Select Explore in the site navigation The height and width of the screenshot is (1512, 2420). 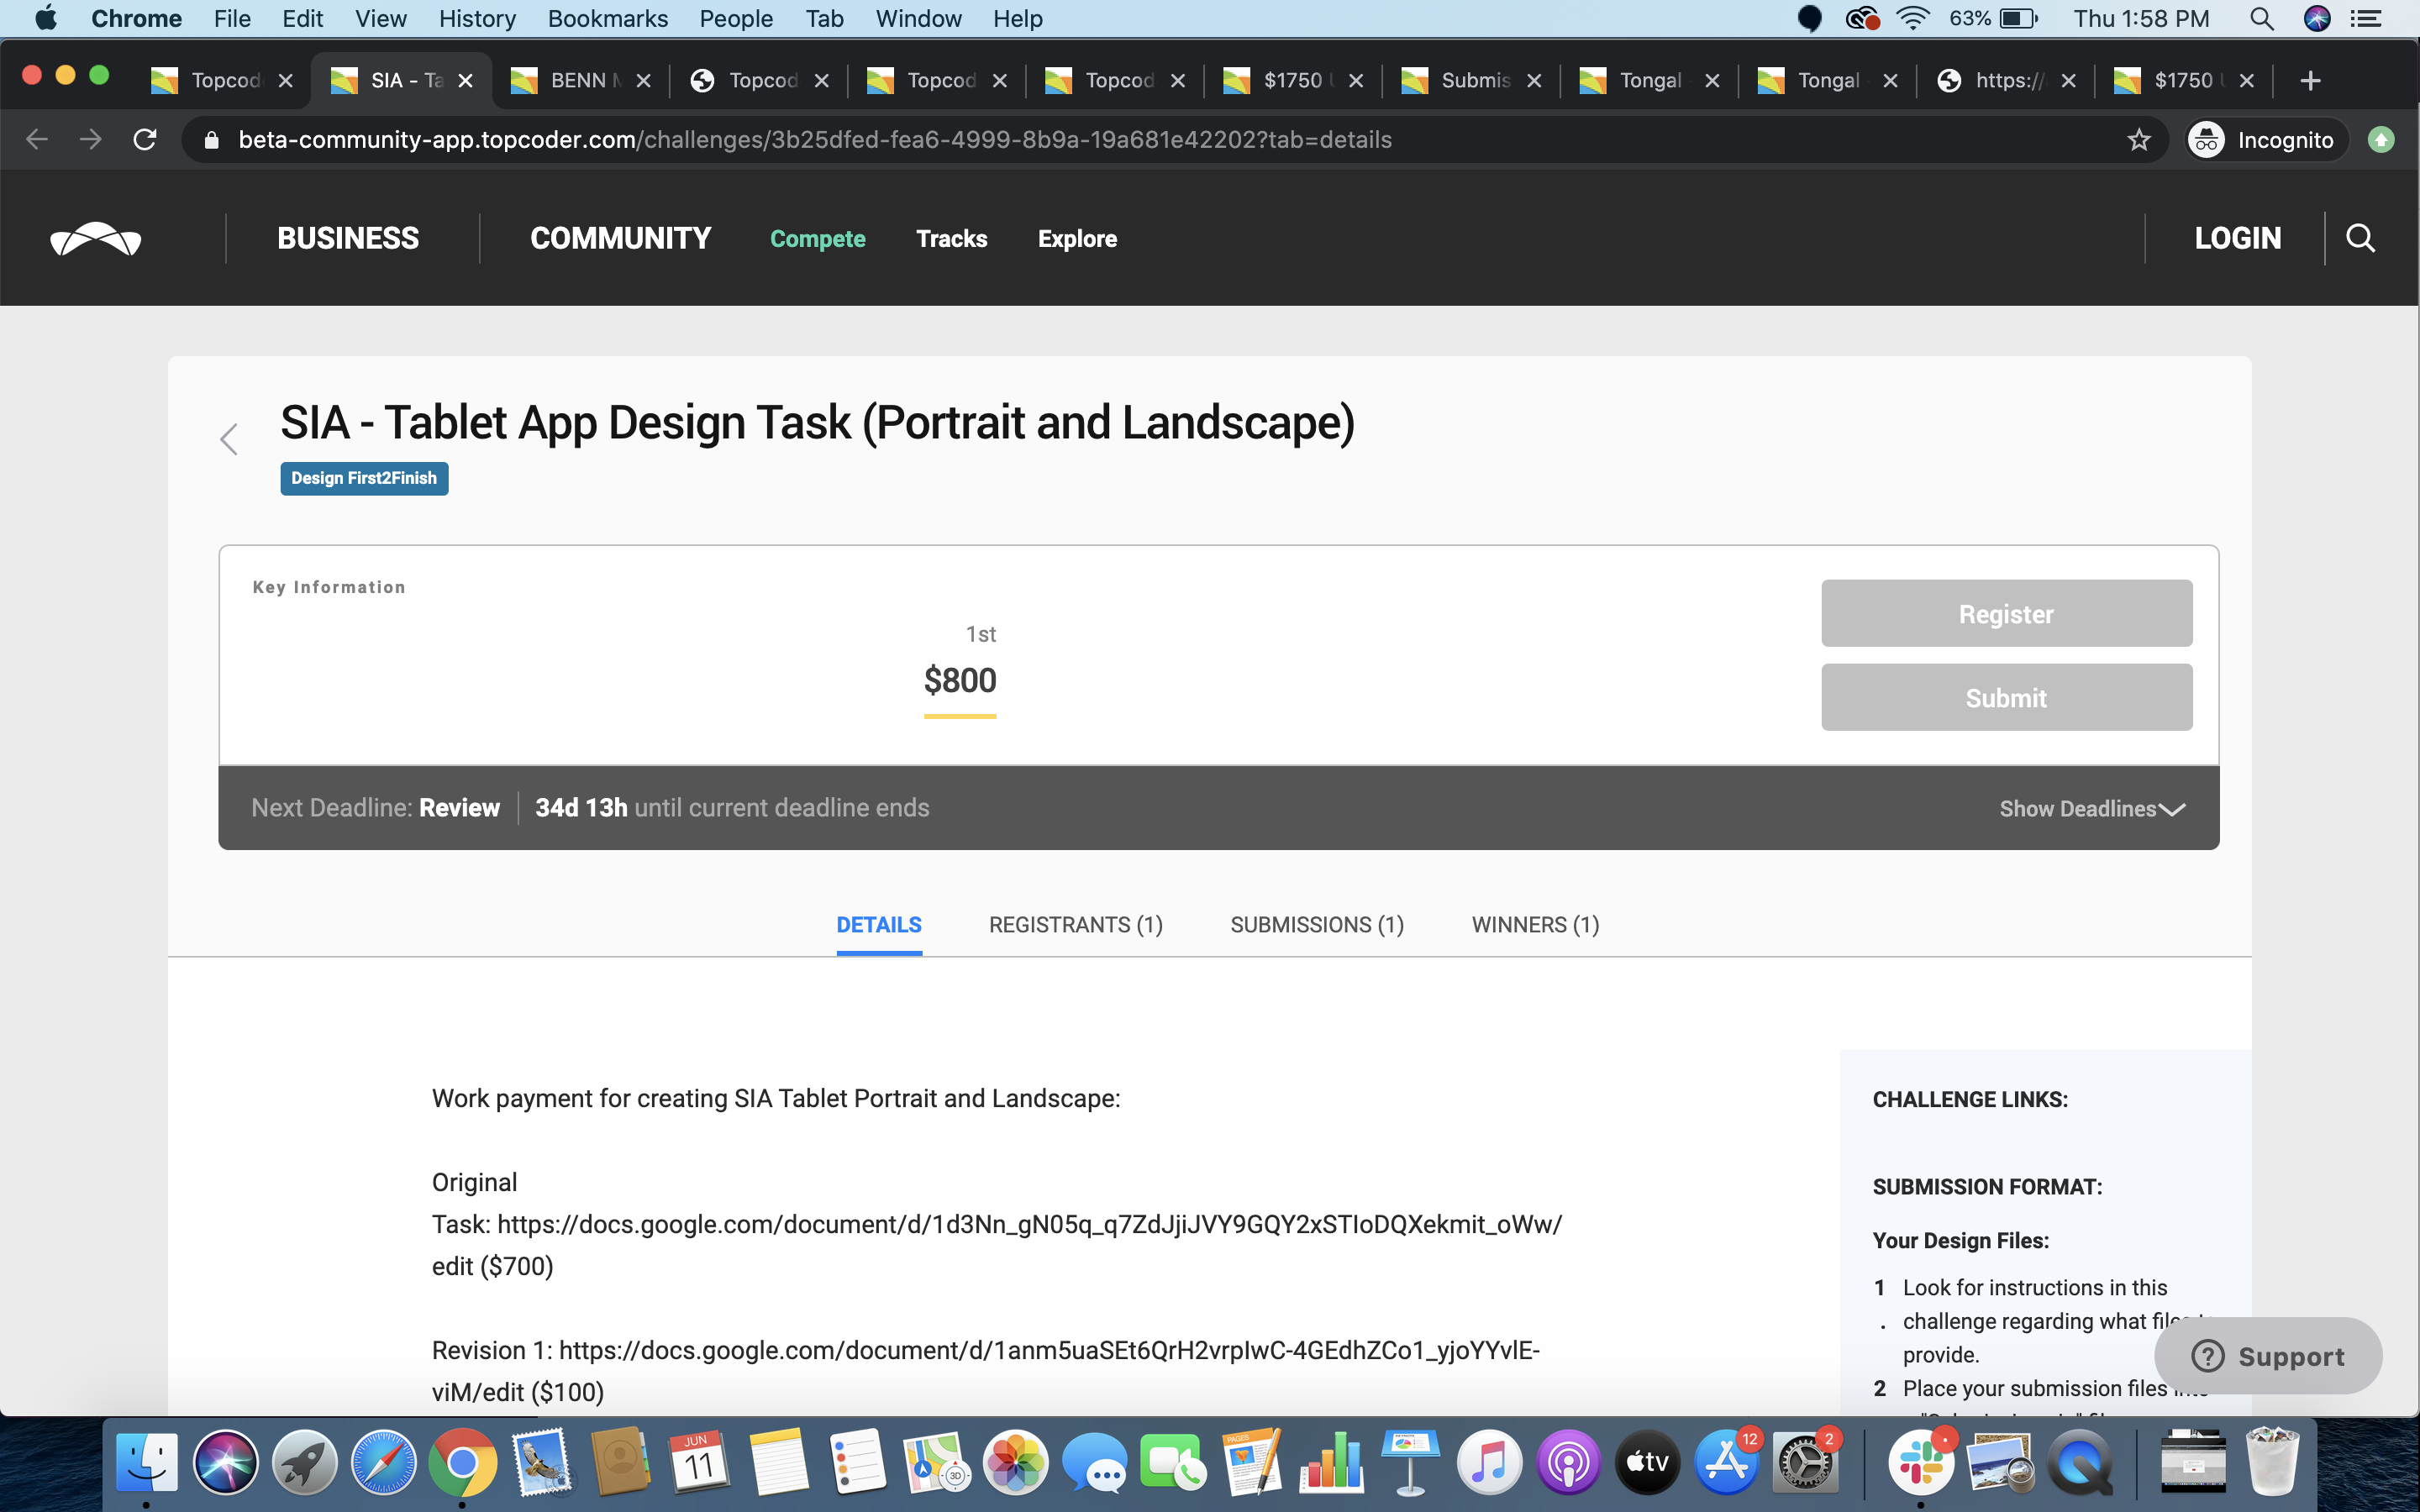pos(1077,239)
